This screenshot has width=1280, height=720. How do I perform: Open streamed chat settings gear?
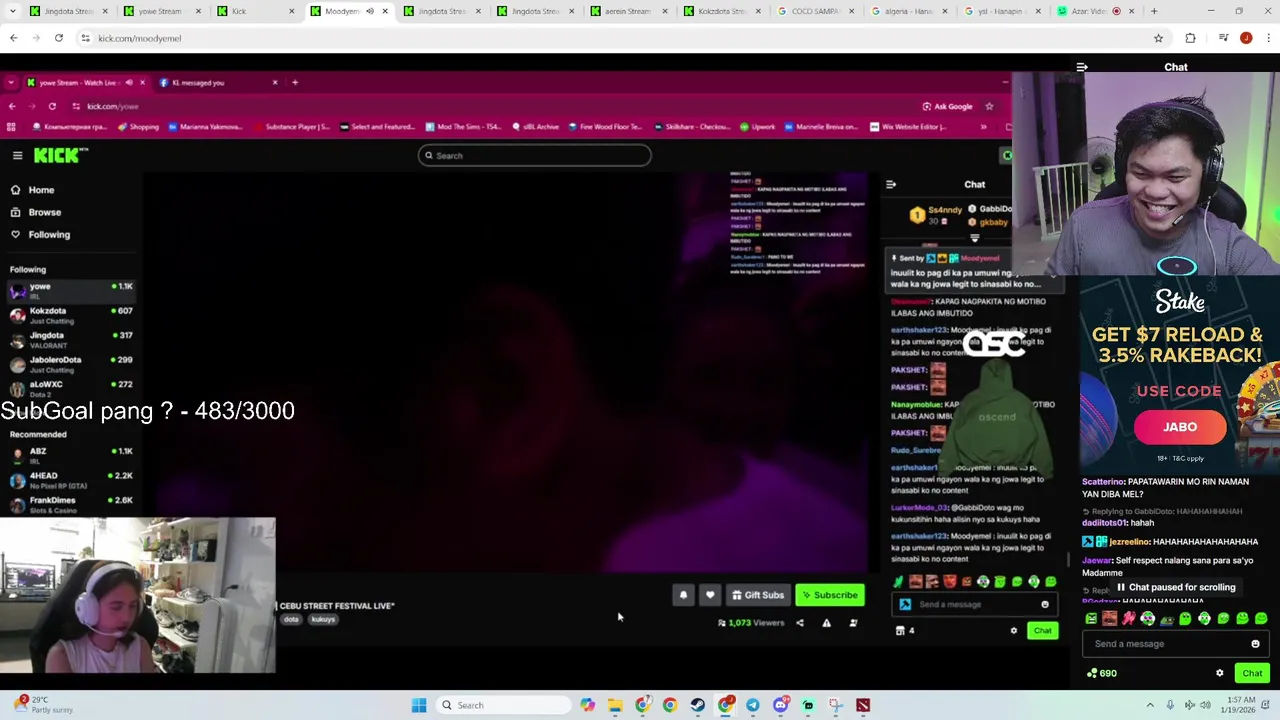coord(1013,631)
